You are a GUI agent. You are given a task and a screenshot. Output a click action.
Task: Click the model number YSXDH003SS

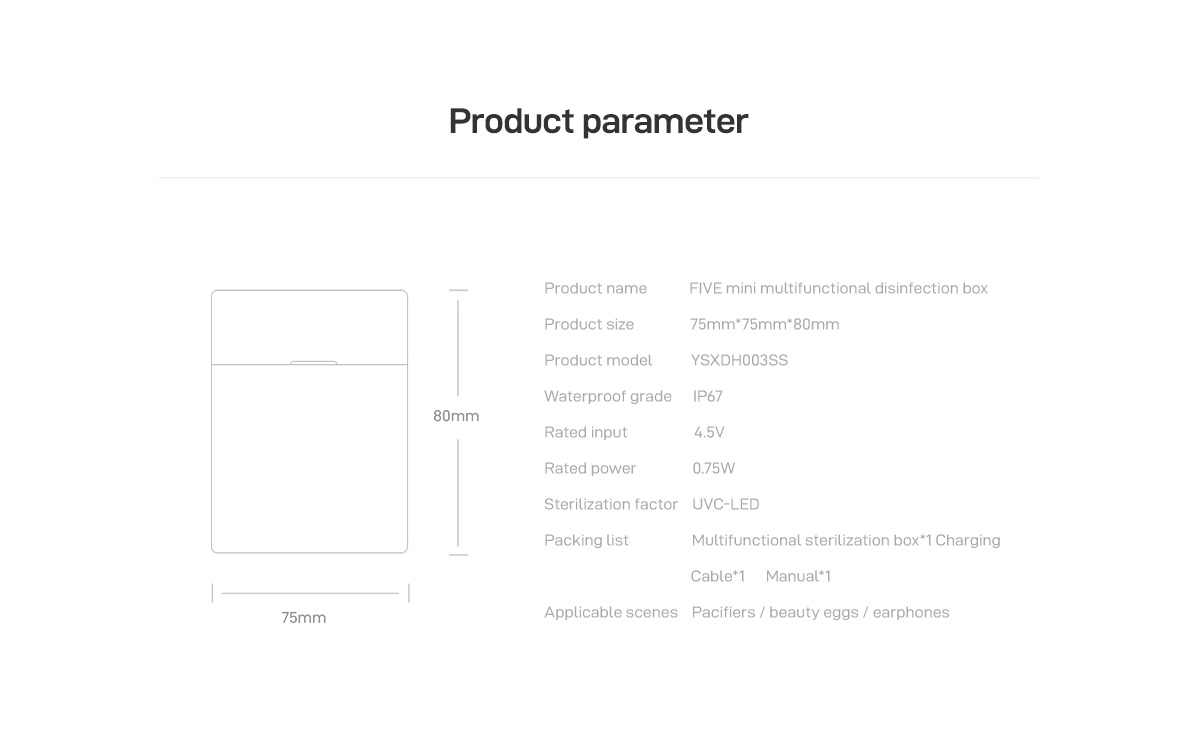coord(739,360)
